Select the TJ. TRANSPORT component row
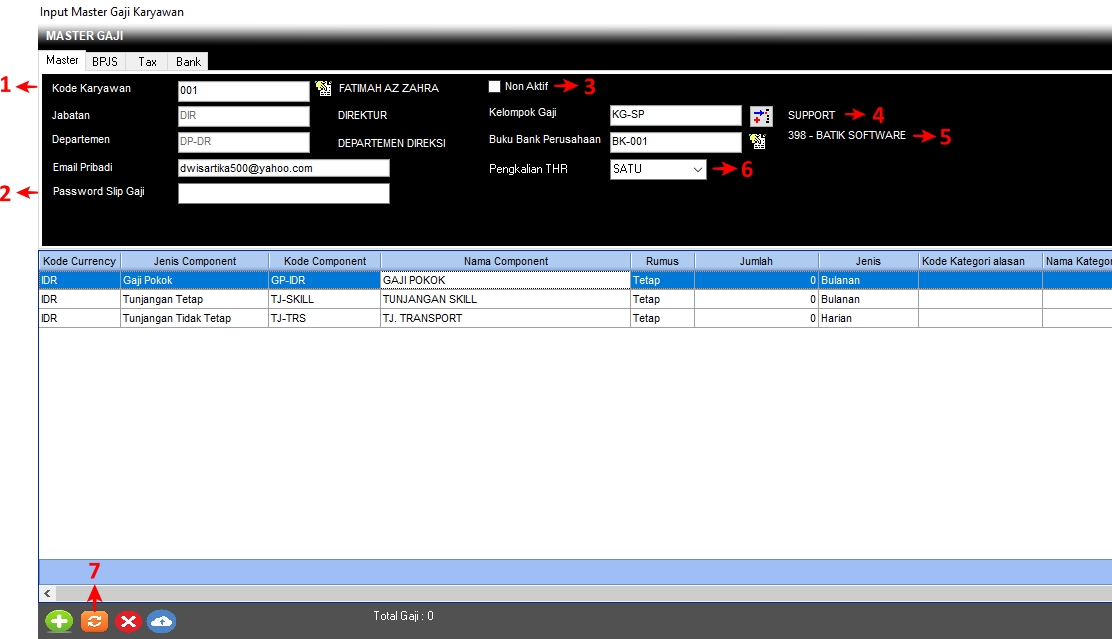The image size is (1112, 639). click(x=504, y=318)
